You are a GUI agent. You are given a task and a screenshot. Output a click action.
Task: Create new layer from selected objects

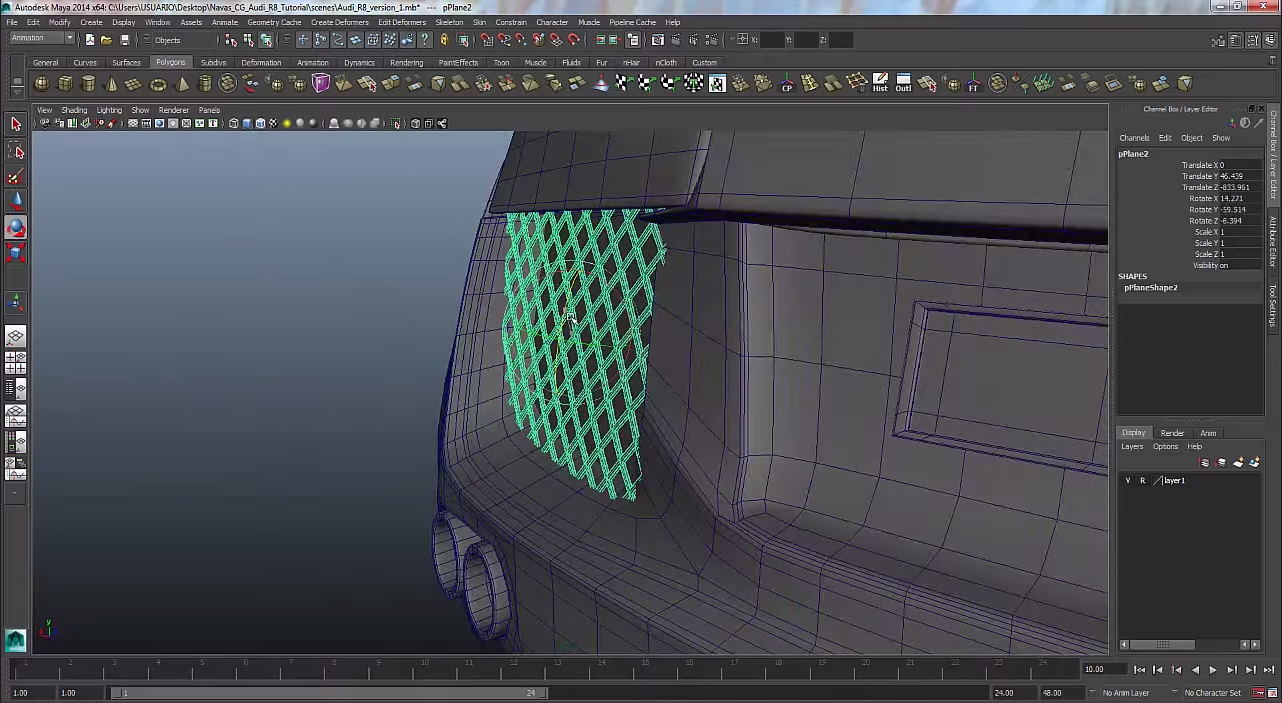[1254, 463]
